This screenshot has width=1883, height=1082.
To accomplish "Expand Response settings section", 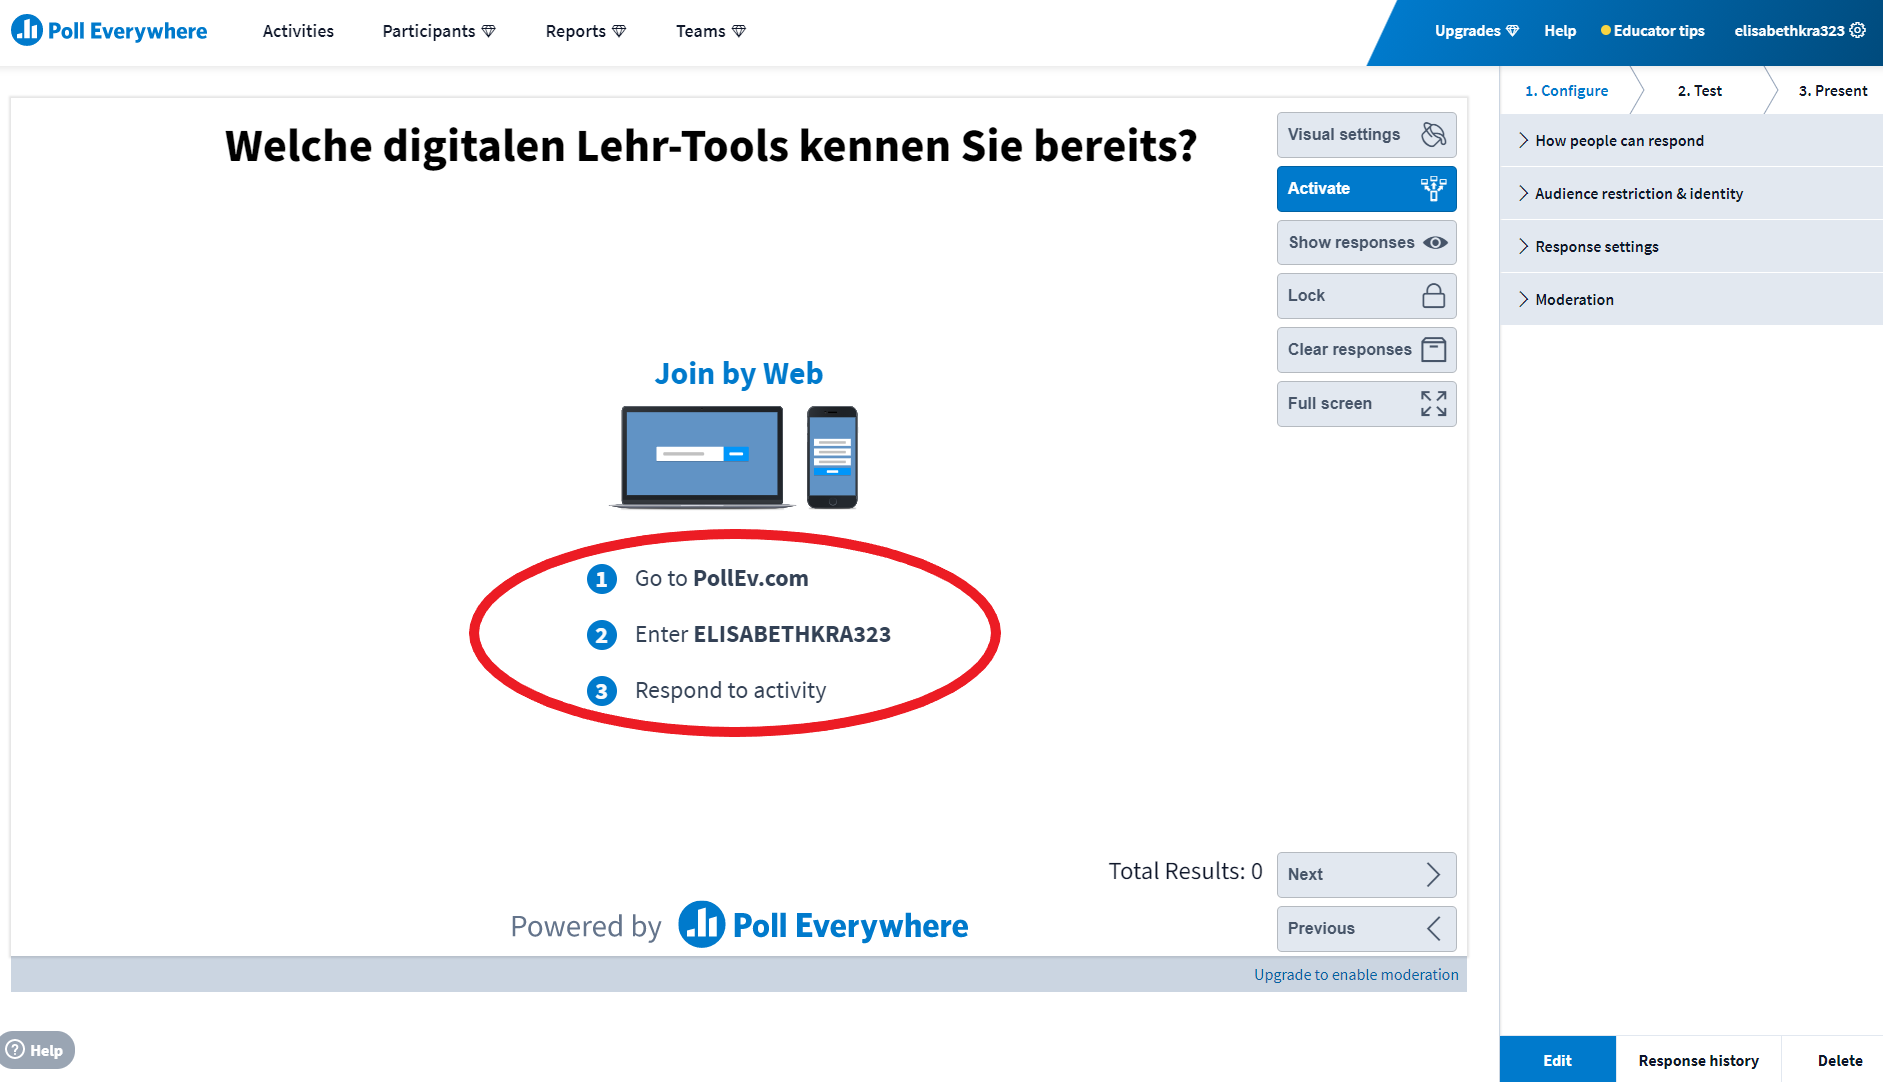I will (1692, 247).
